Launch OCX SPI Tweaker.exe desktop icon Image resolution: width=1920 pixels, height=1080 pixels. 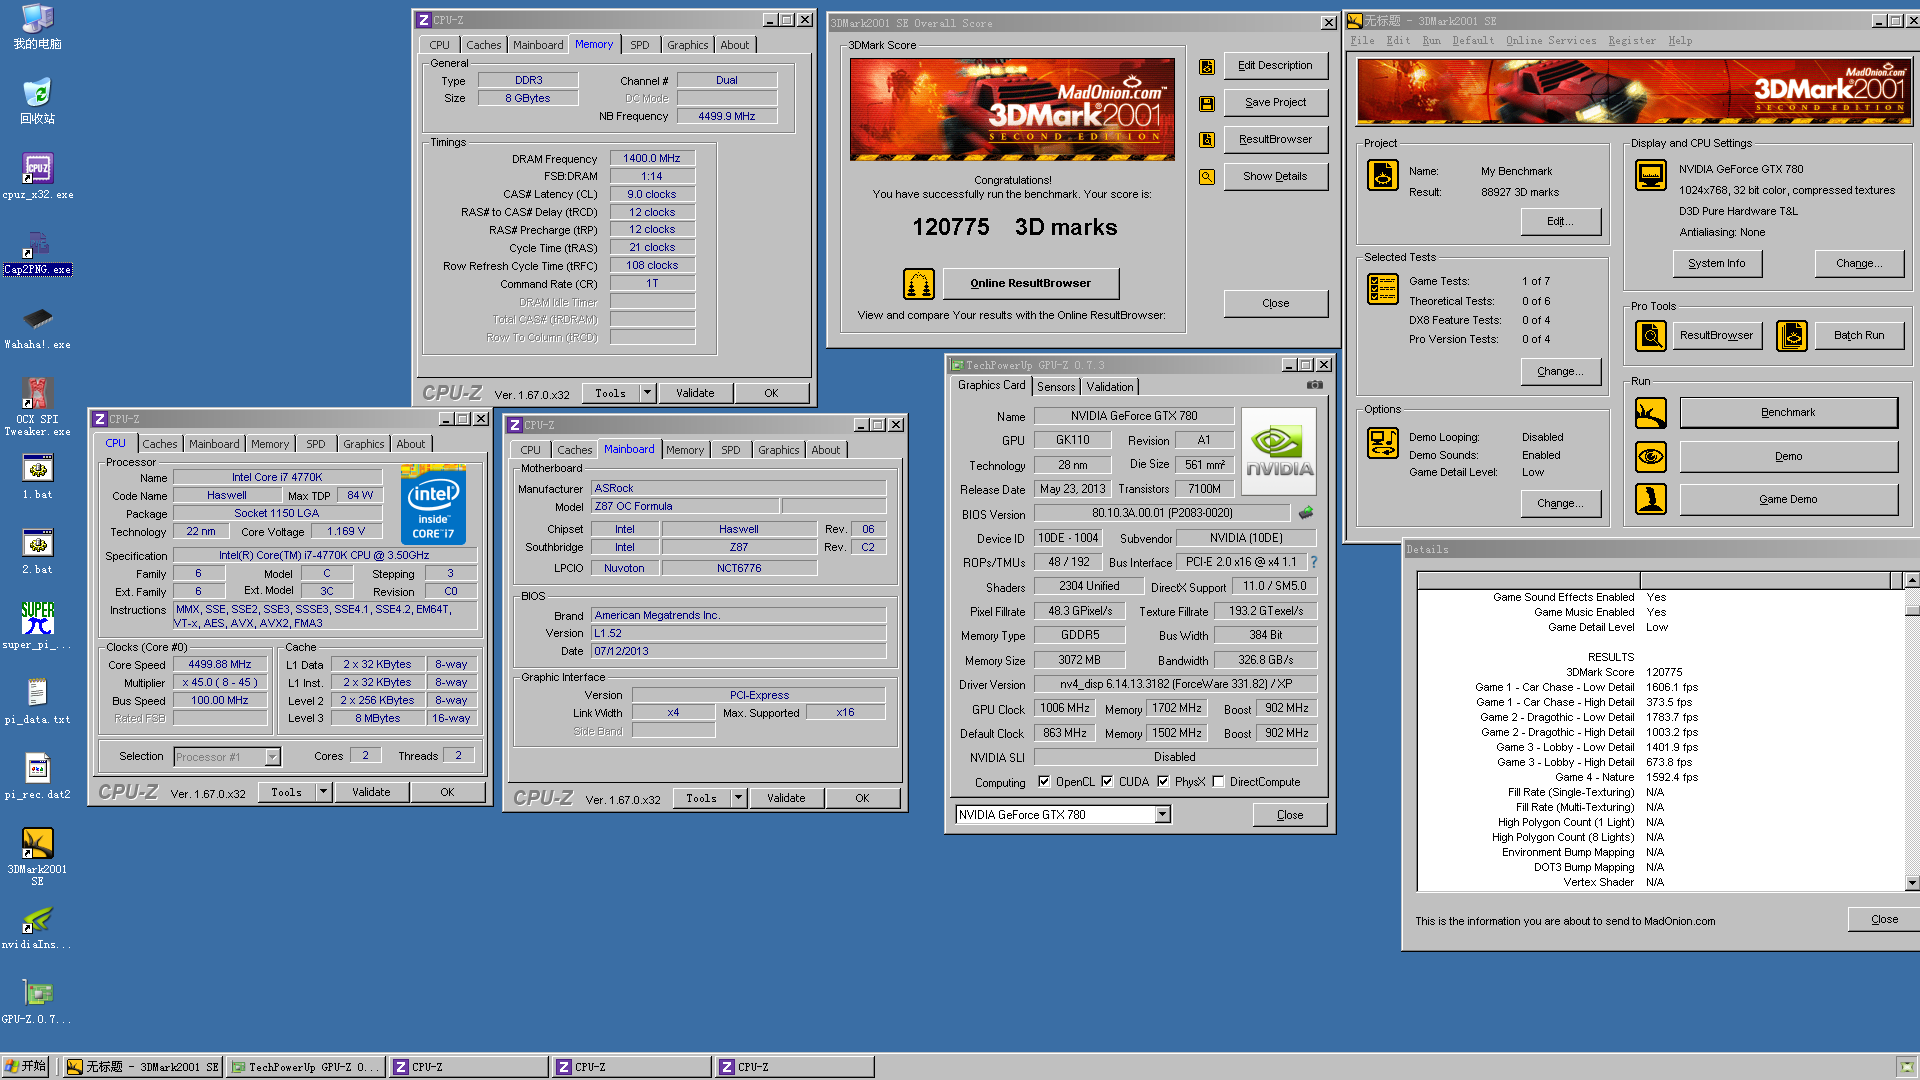[x=37, y=406]
